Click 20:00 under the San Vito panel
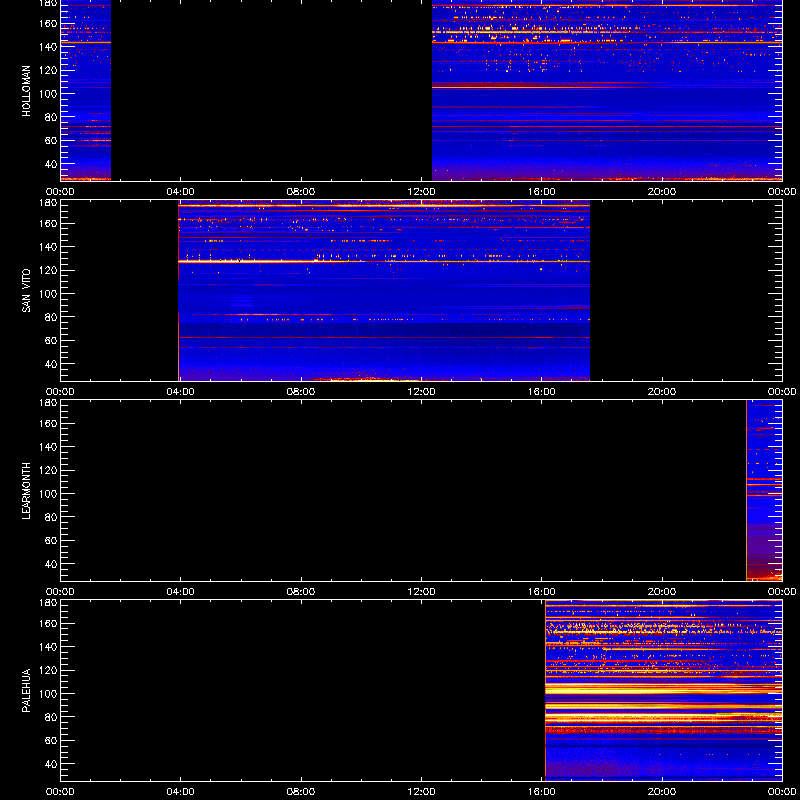The height and width of the screenshot is (800, 800). [x=662, y=392]
